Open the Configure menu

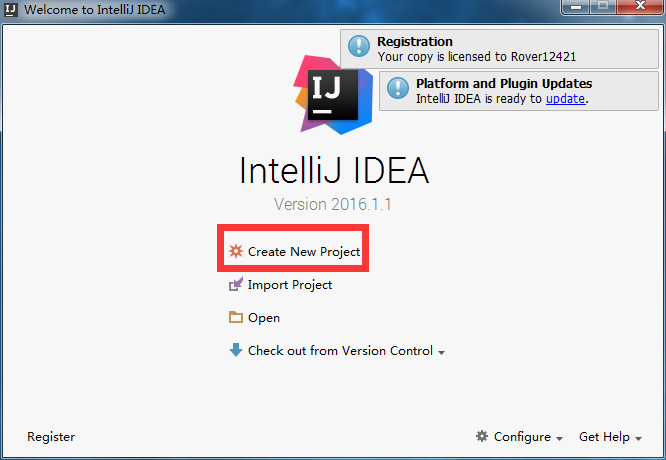click(x=522, y=437)
